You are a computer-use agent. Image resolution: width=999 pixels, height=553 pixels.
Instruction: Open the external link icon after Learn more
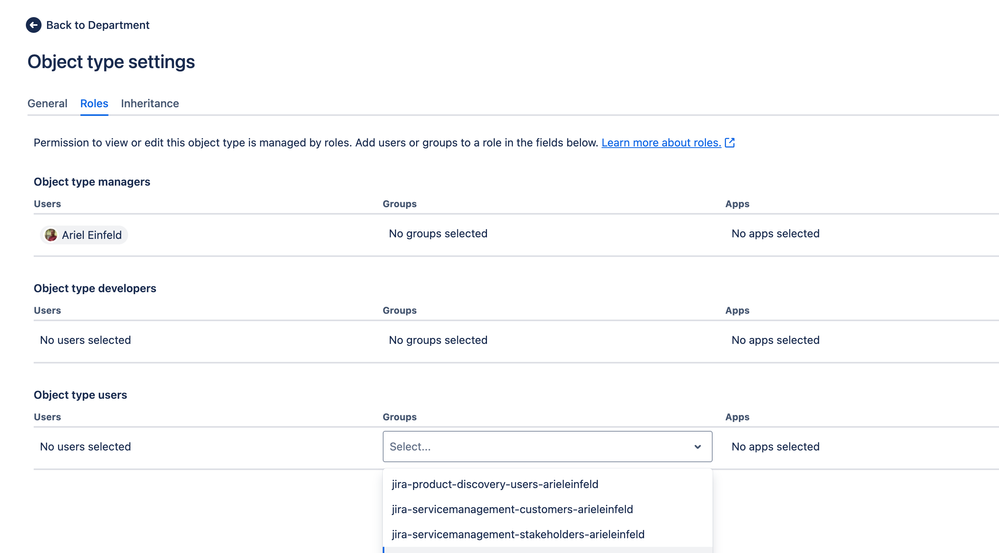point(730,143)
